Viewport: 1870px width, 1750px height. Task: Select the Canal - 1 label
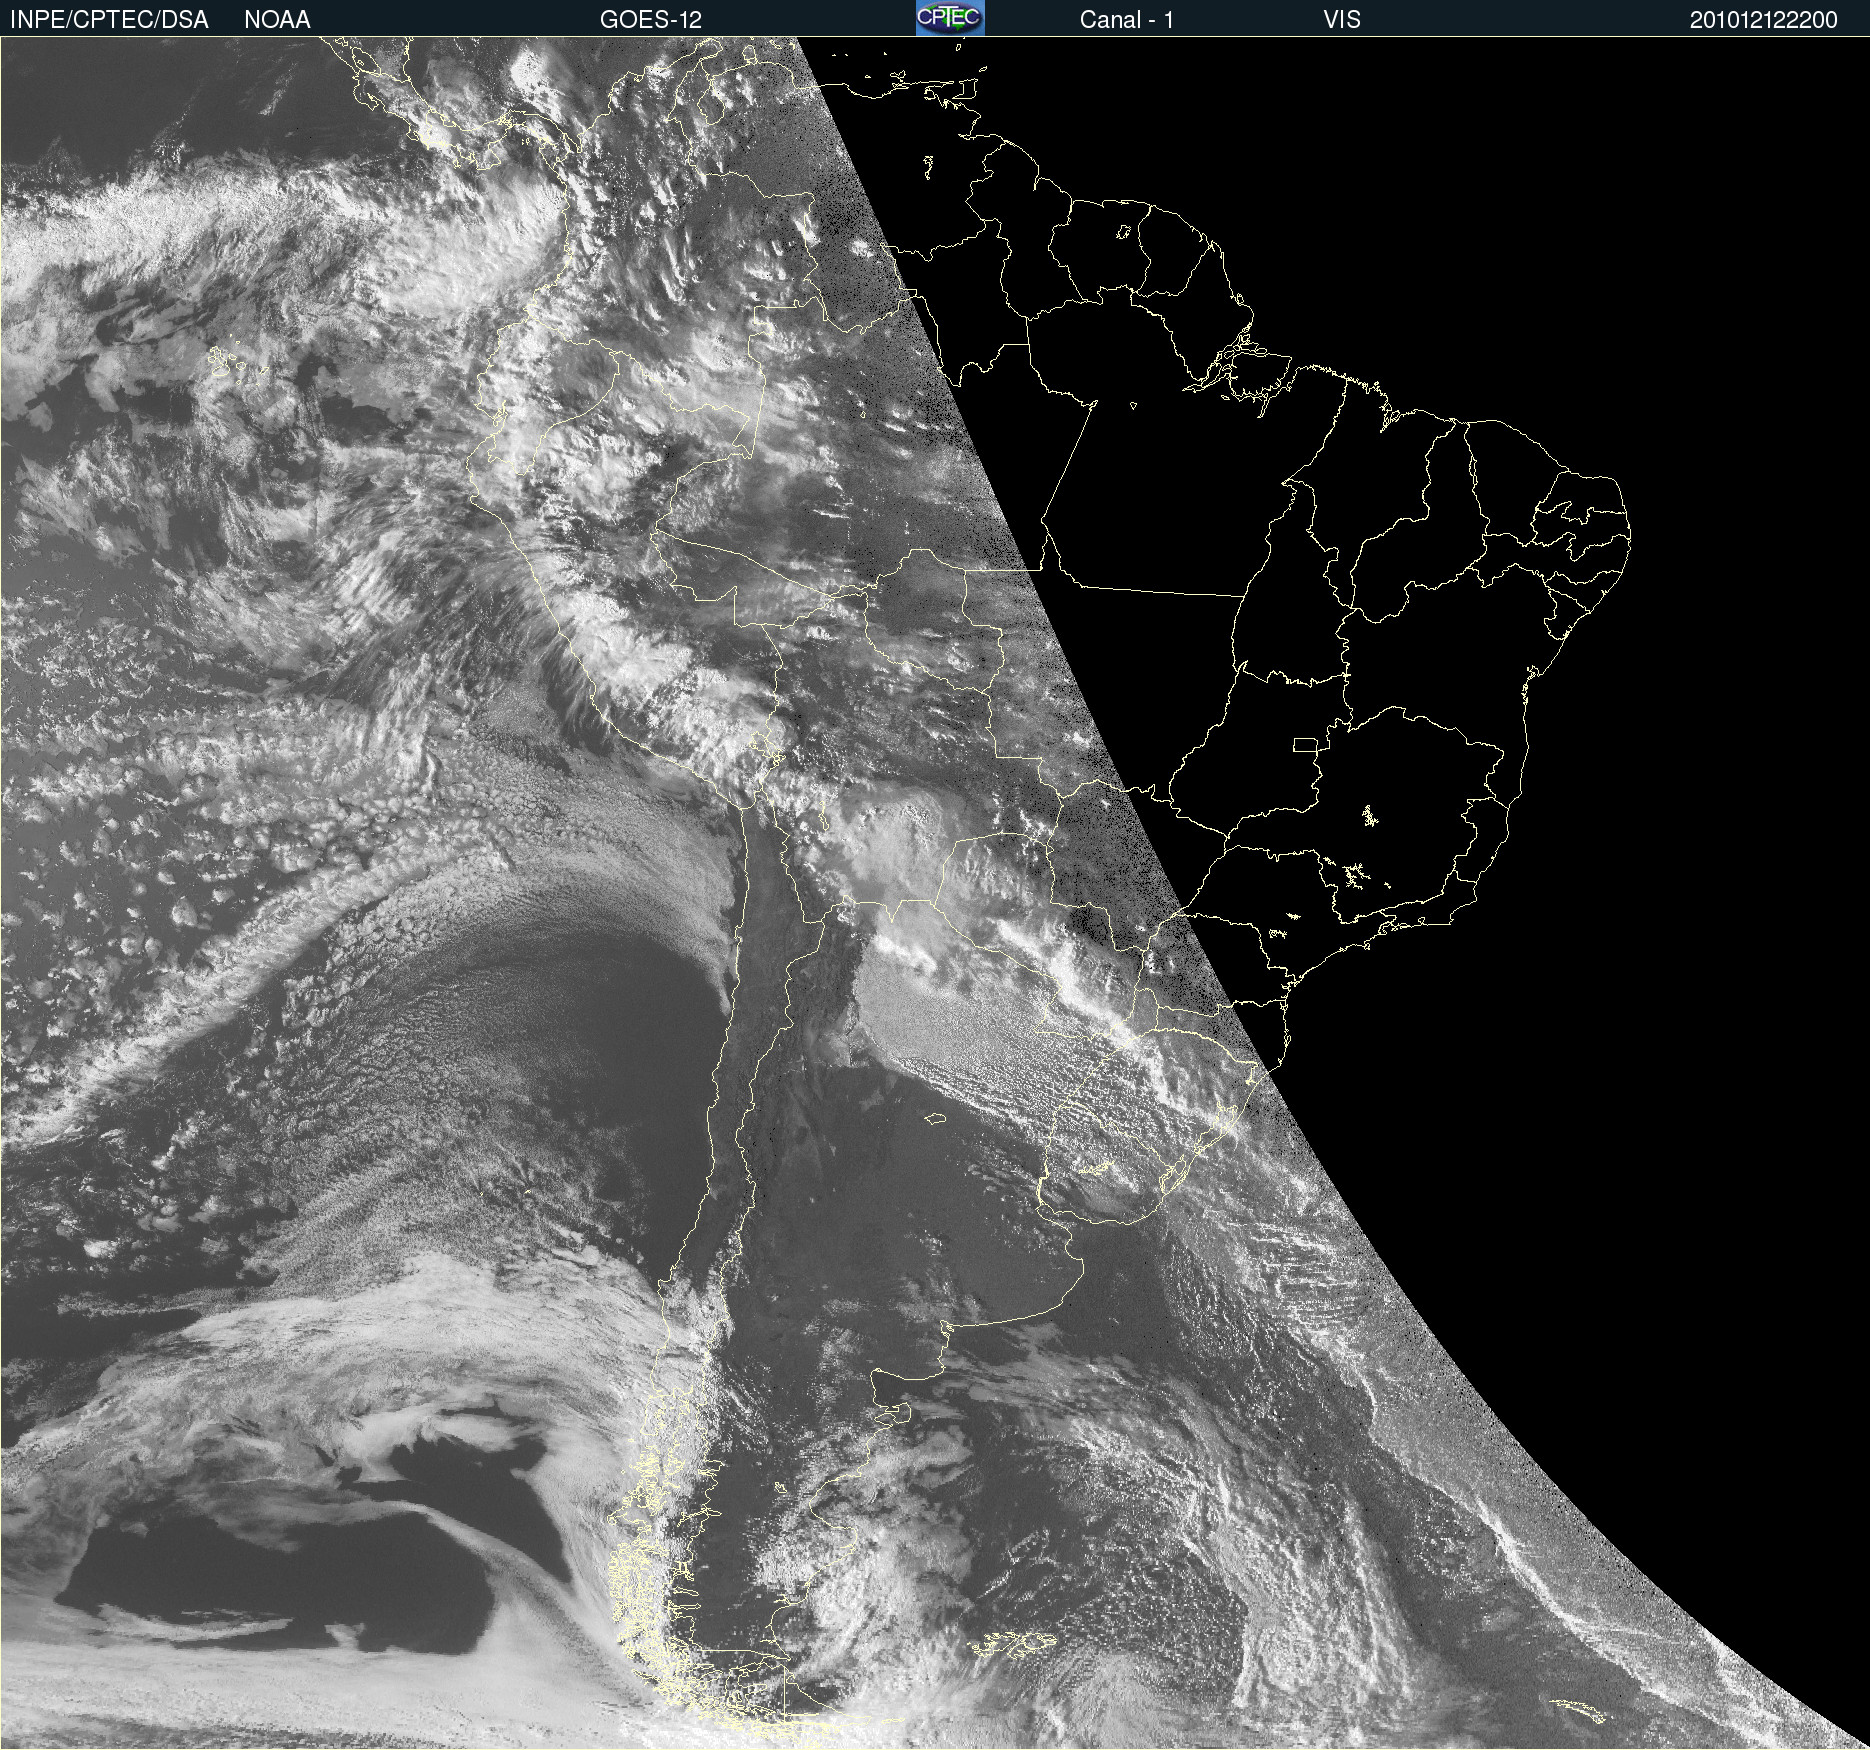1126,20
